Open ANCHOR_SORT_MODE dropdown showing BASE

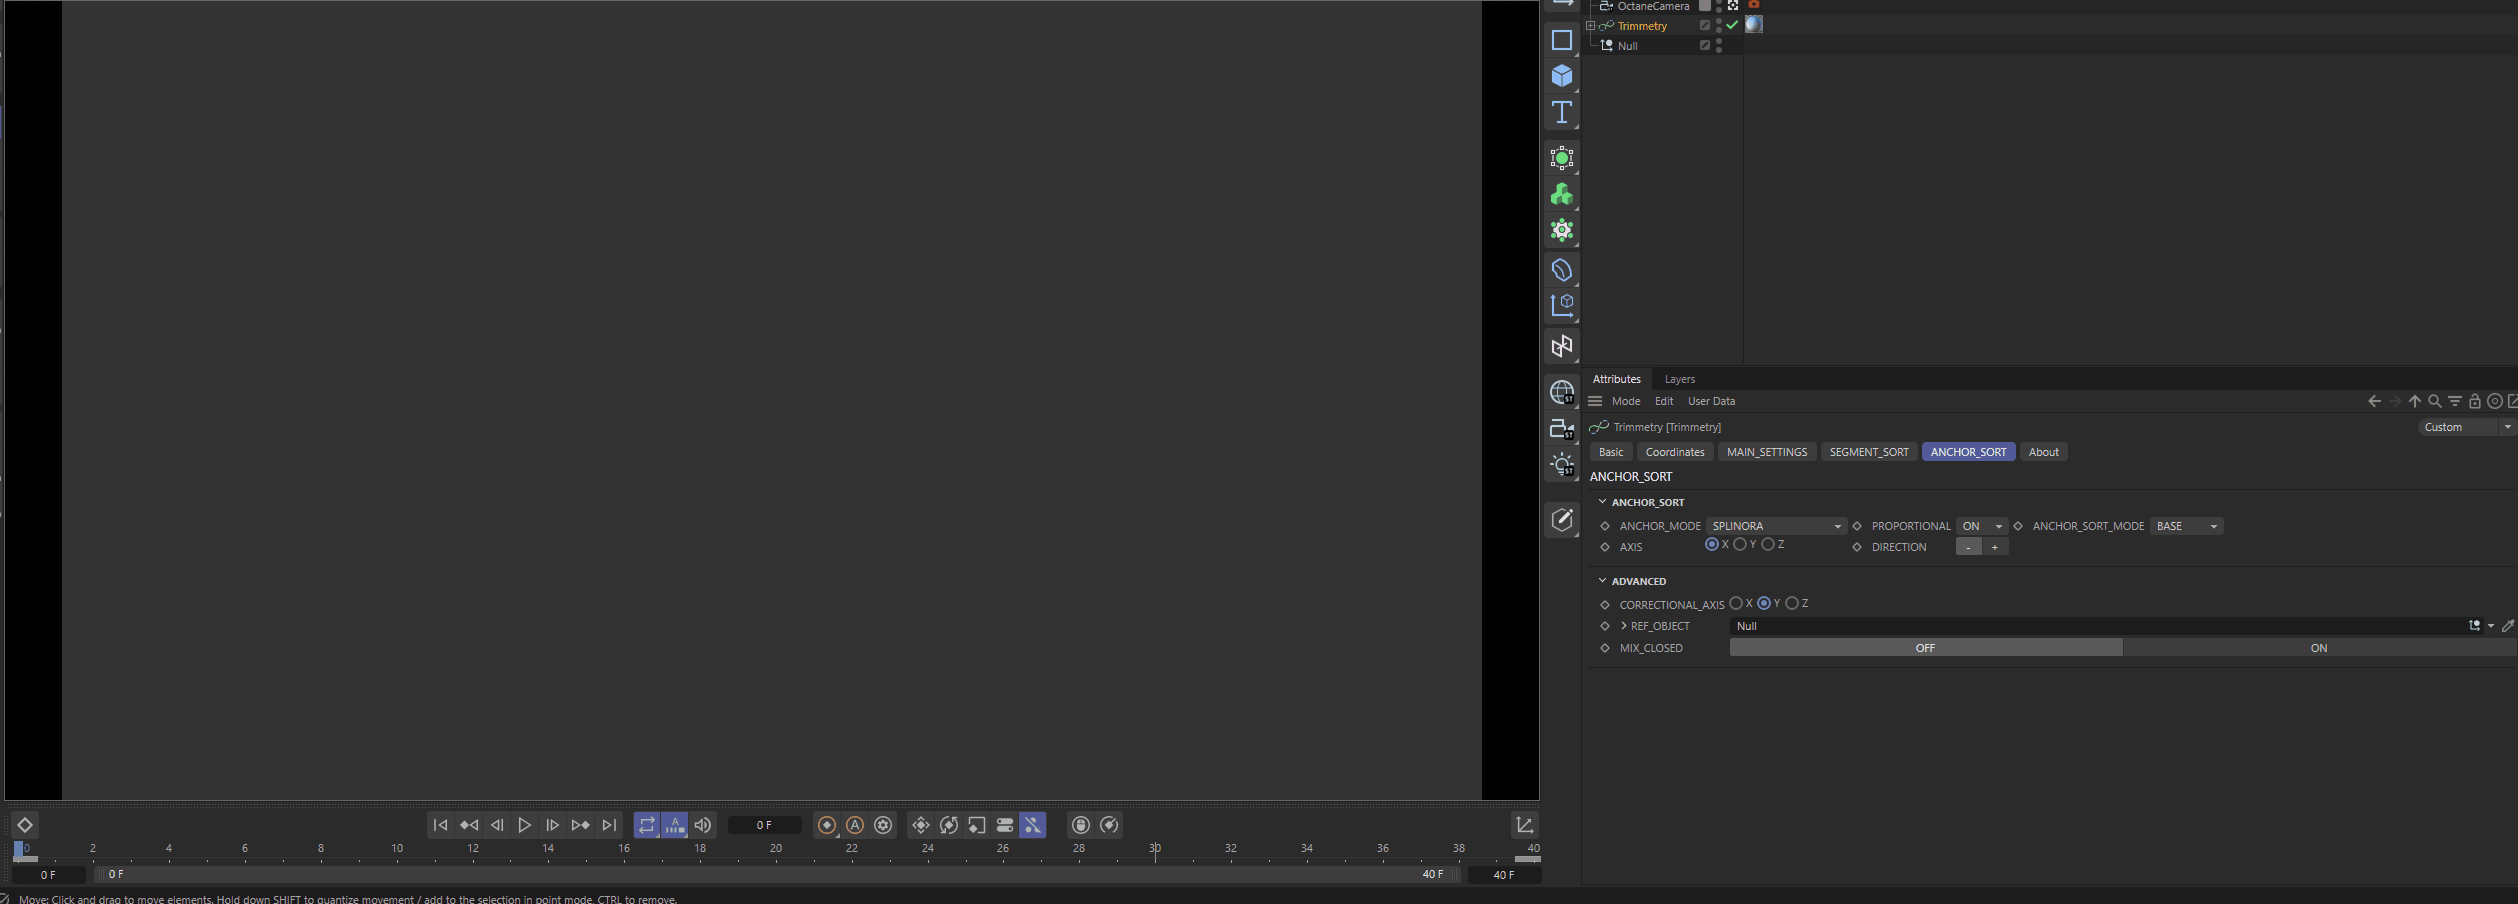2187,526
